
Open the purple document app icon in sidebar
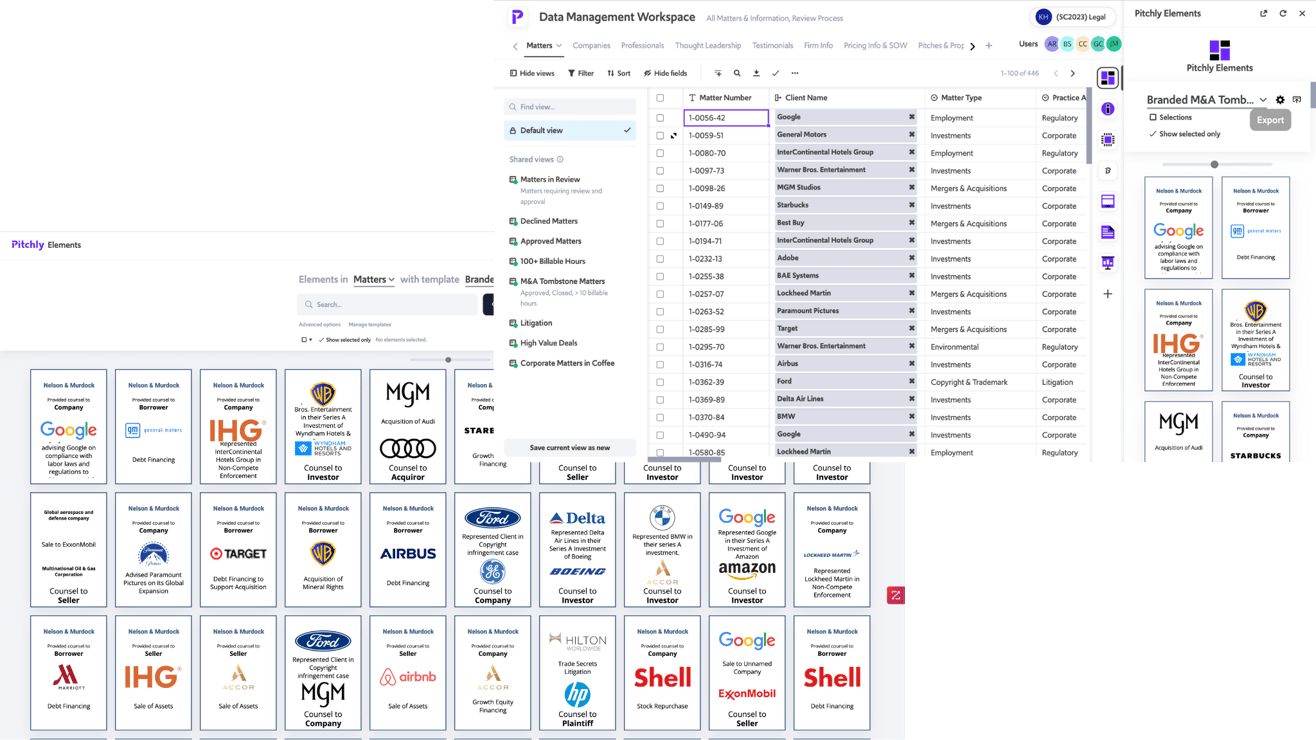click(x=1107, y=232)
